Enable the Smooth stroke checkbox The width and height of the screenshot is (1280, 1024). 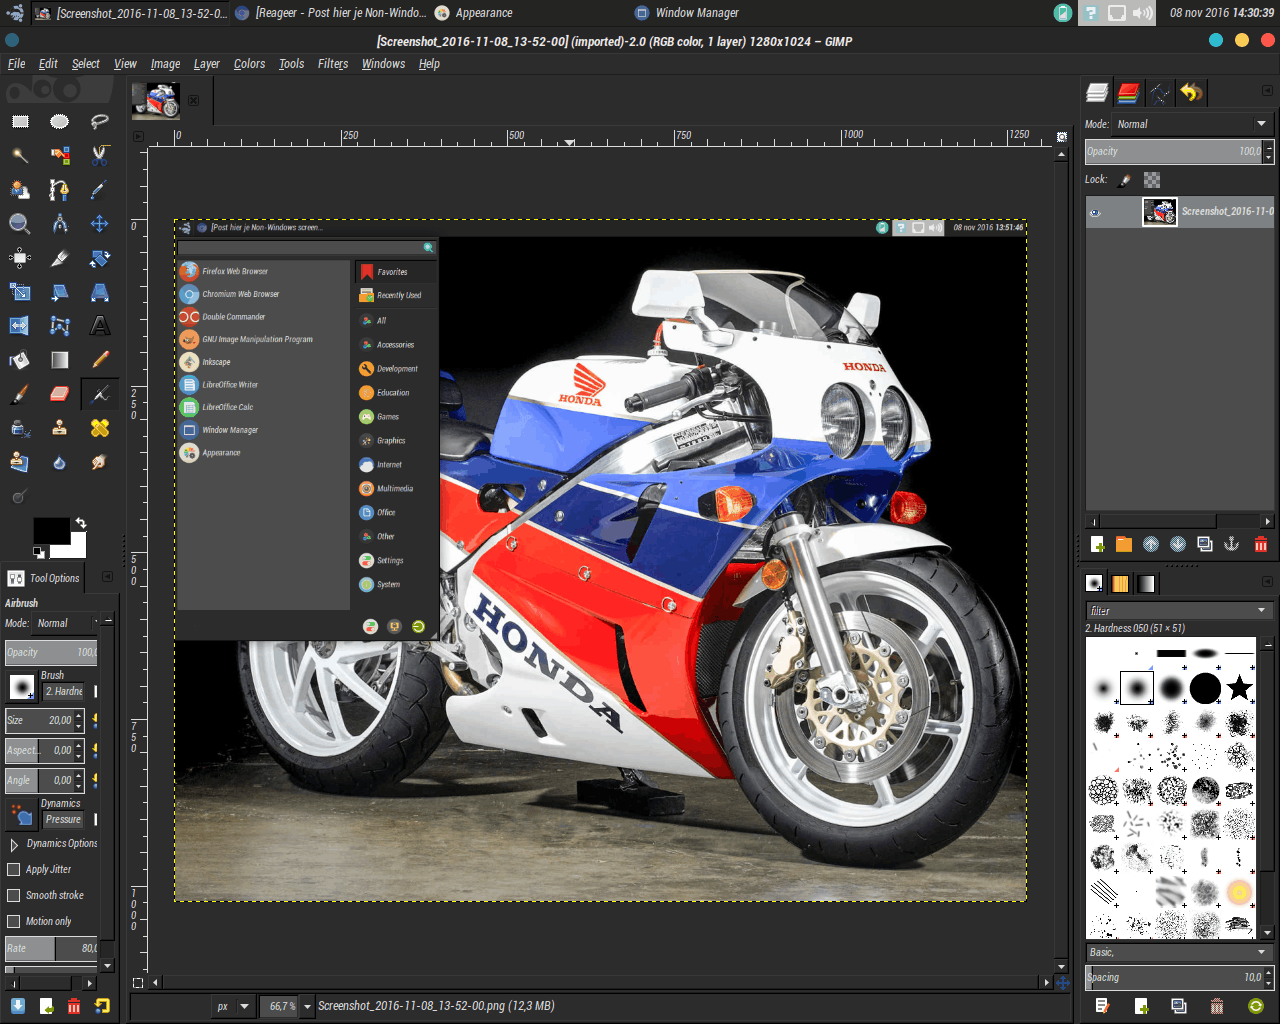point(14,896)
